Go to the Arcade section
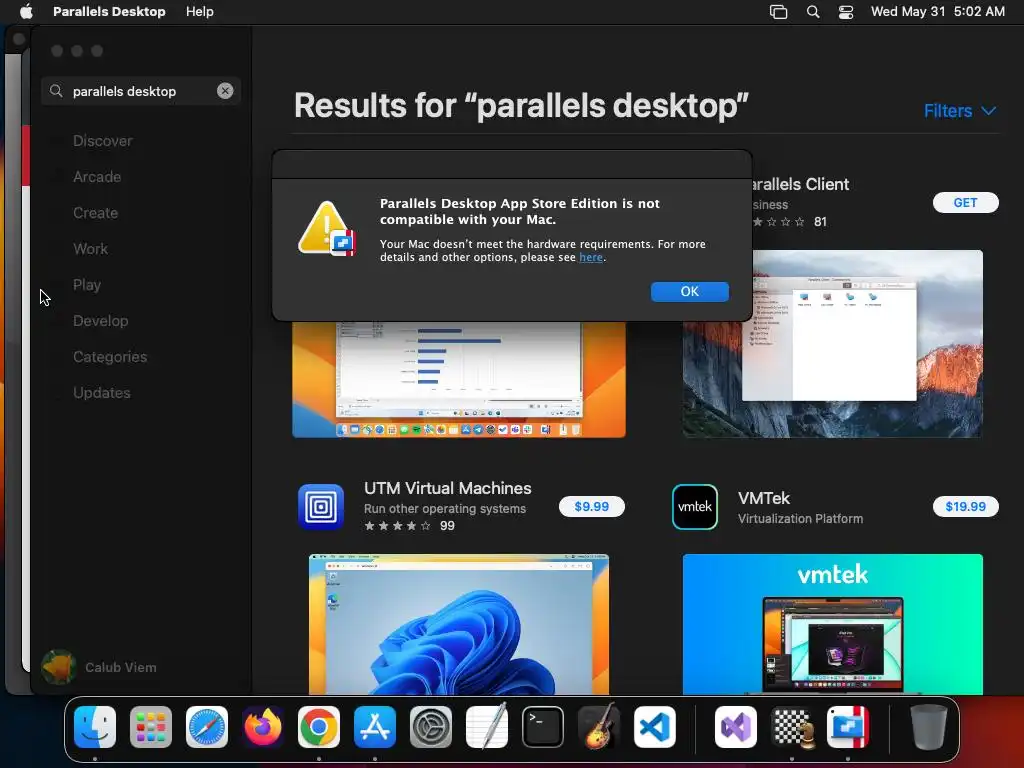The width and height of the screenshot is (1024, 768). pos(97,176)
